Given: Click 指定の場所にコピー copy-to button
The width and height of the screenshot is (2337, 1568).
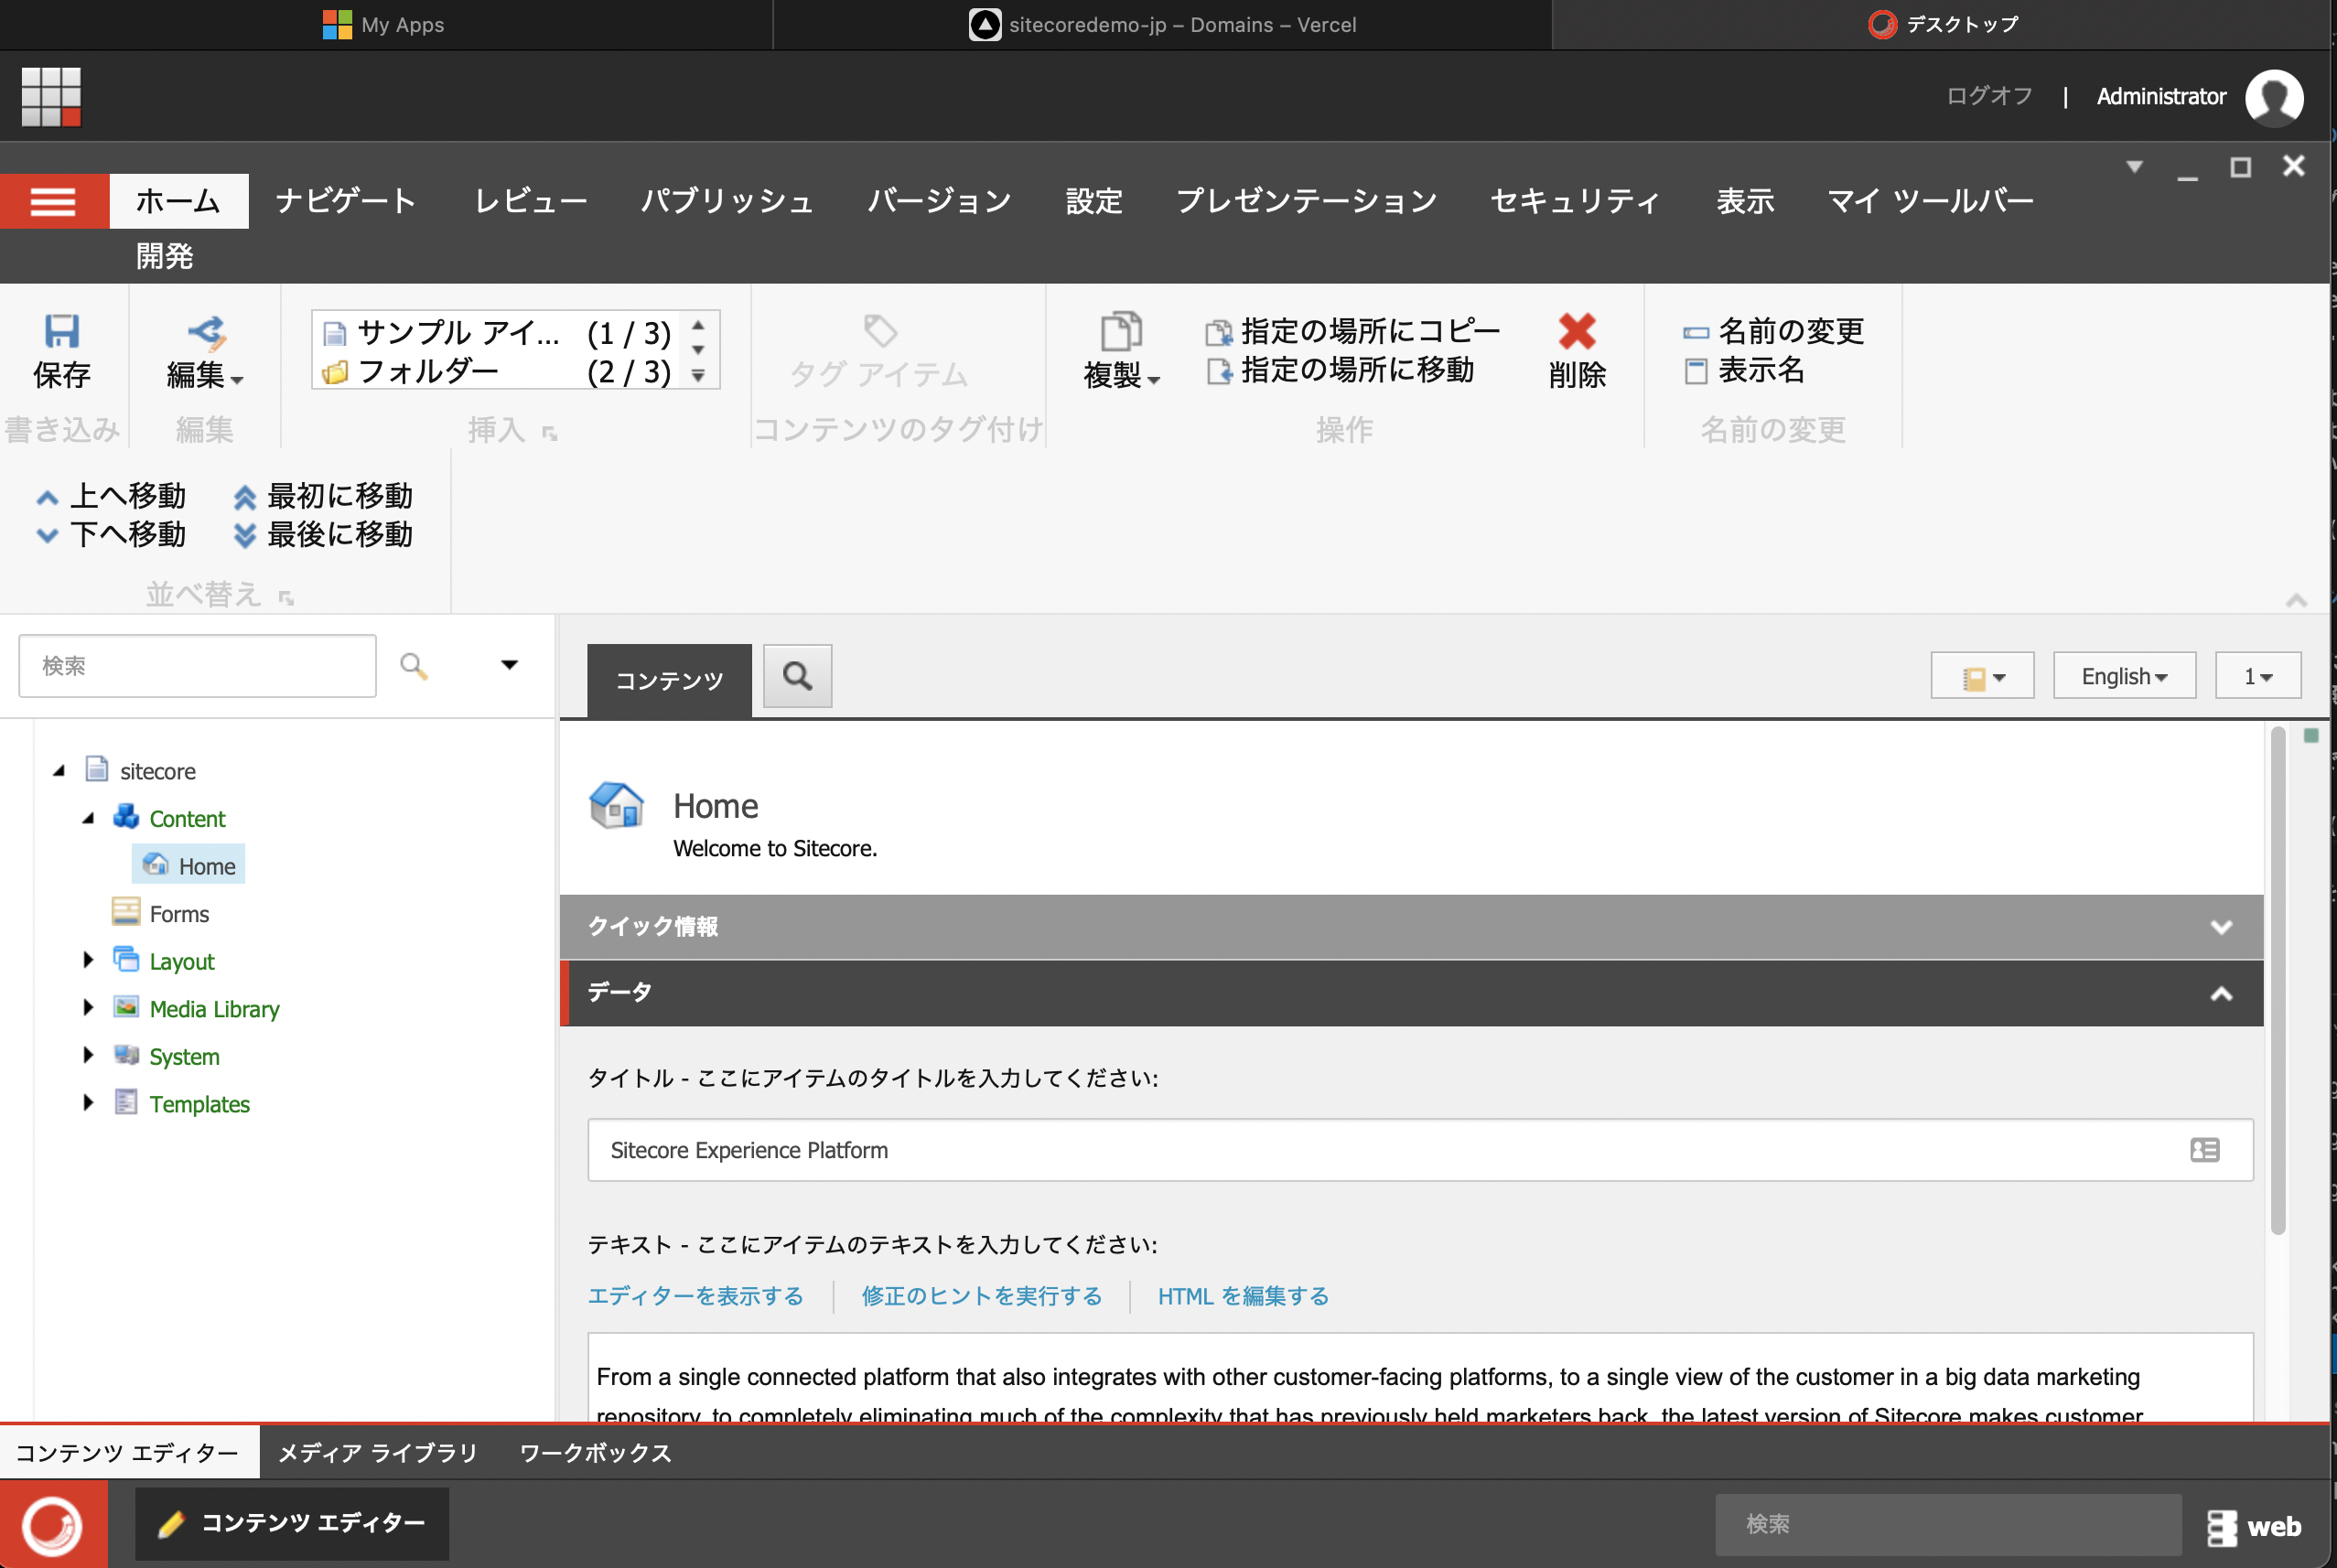Looking at the screenshot, I should (1352, 331).
